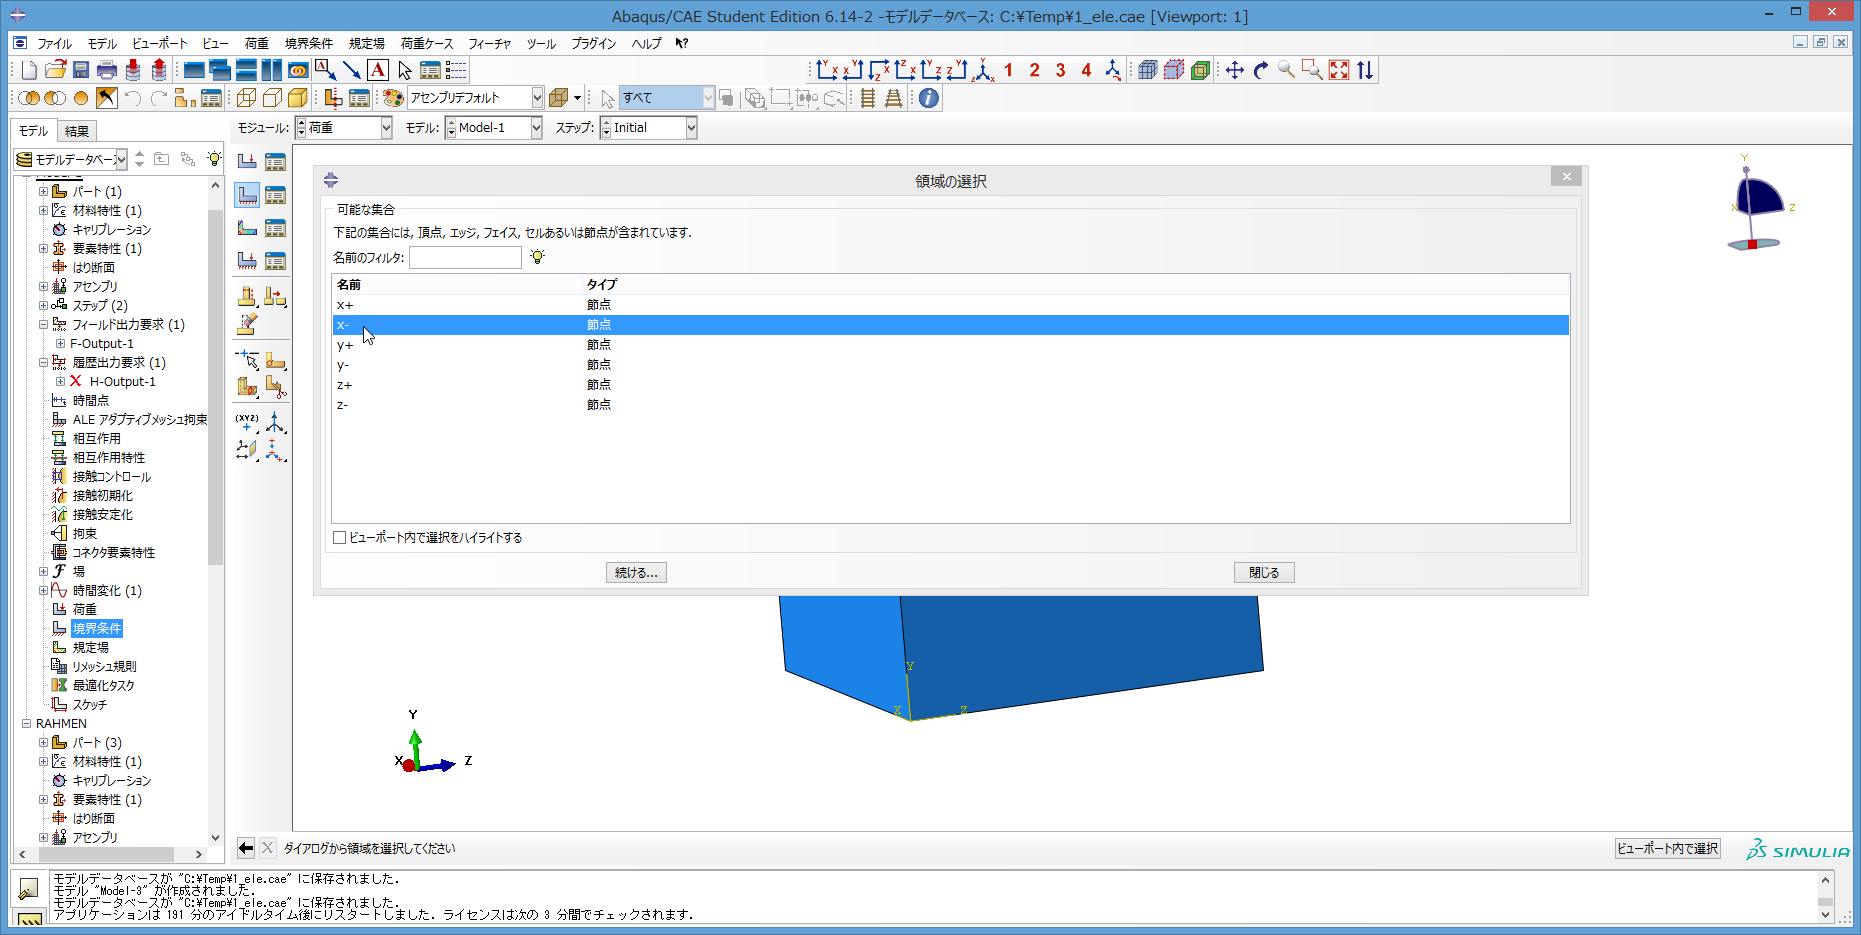Open the モデルデータベース tree dropdown
This screenshot has height=935, width=1861.
point(71,159)
